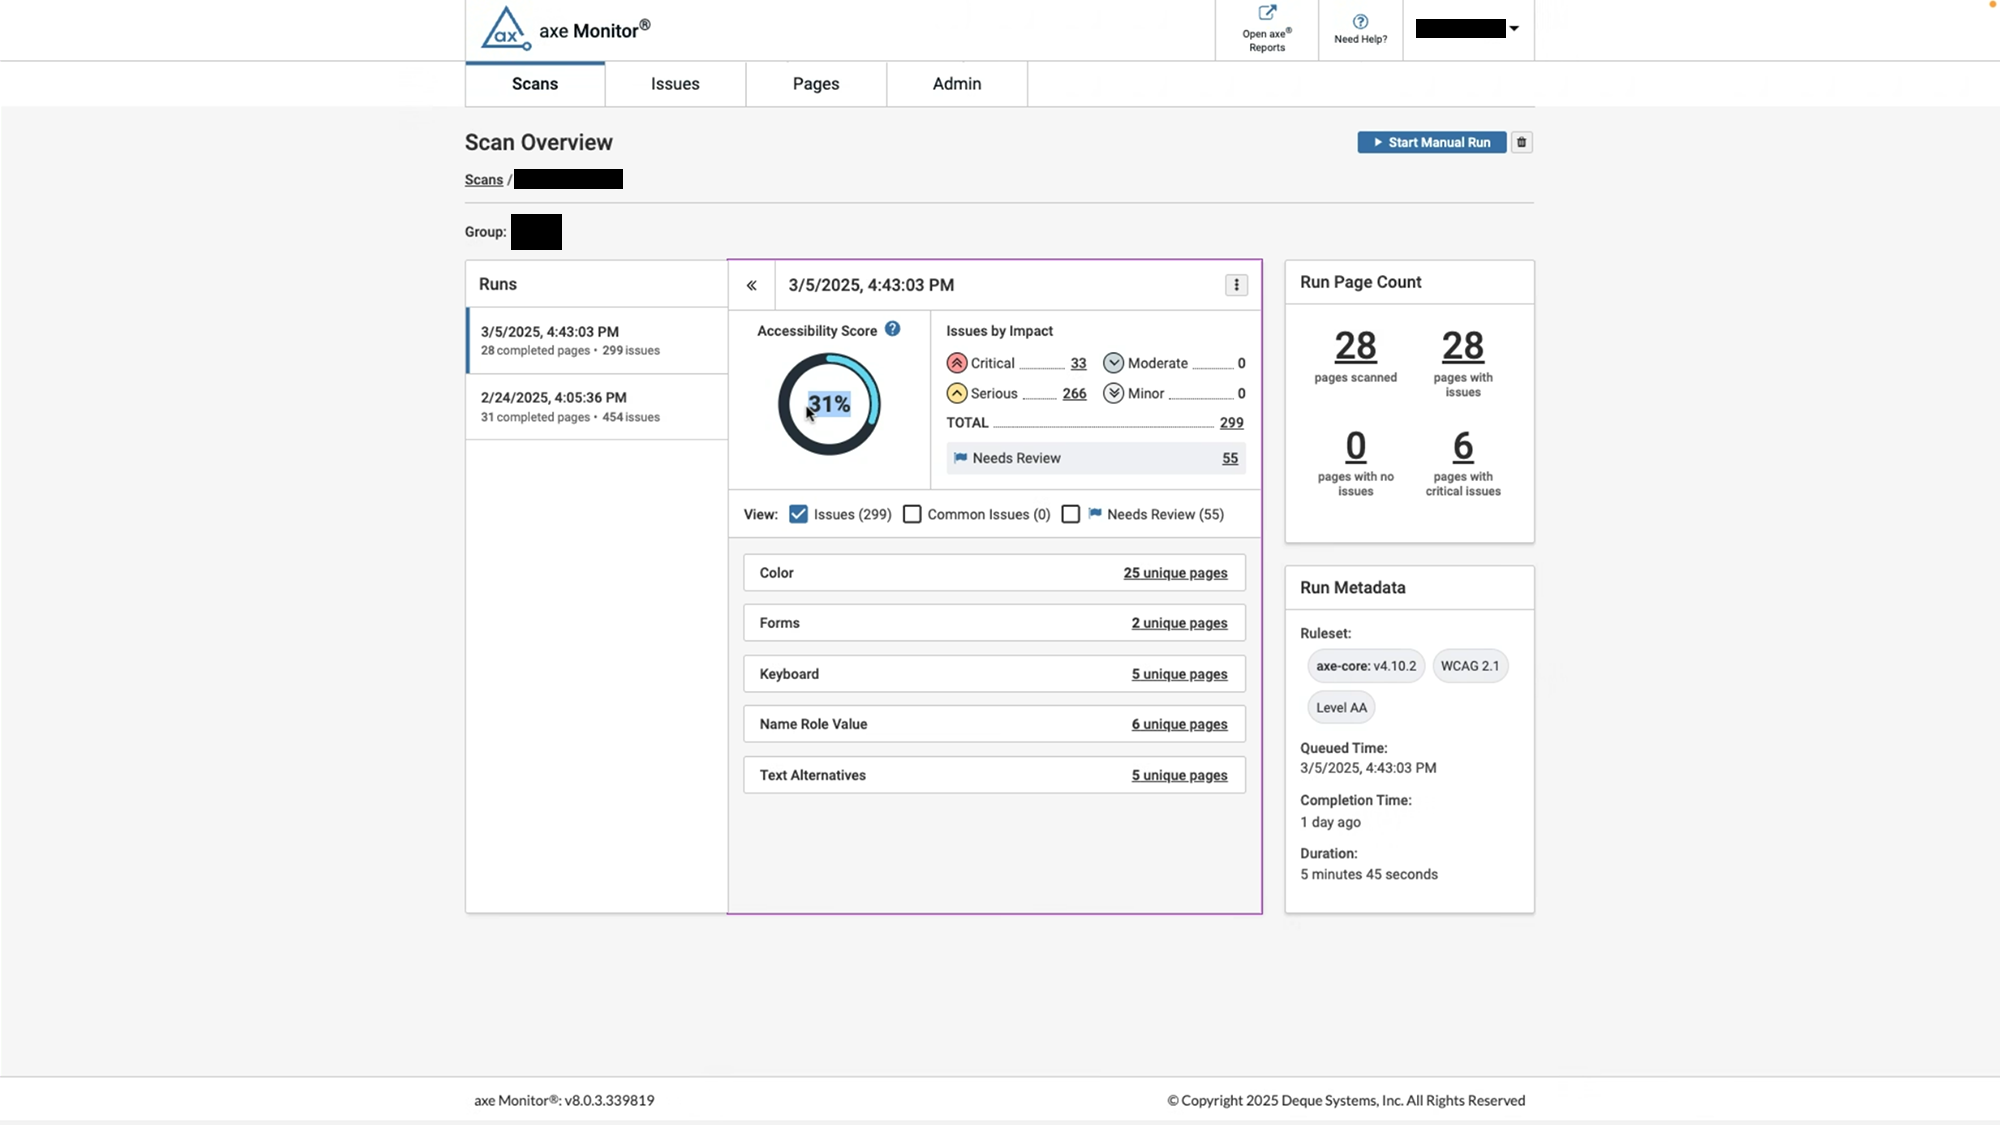Switch to the Pages tab

click(x=816, y=84)
